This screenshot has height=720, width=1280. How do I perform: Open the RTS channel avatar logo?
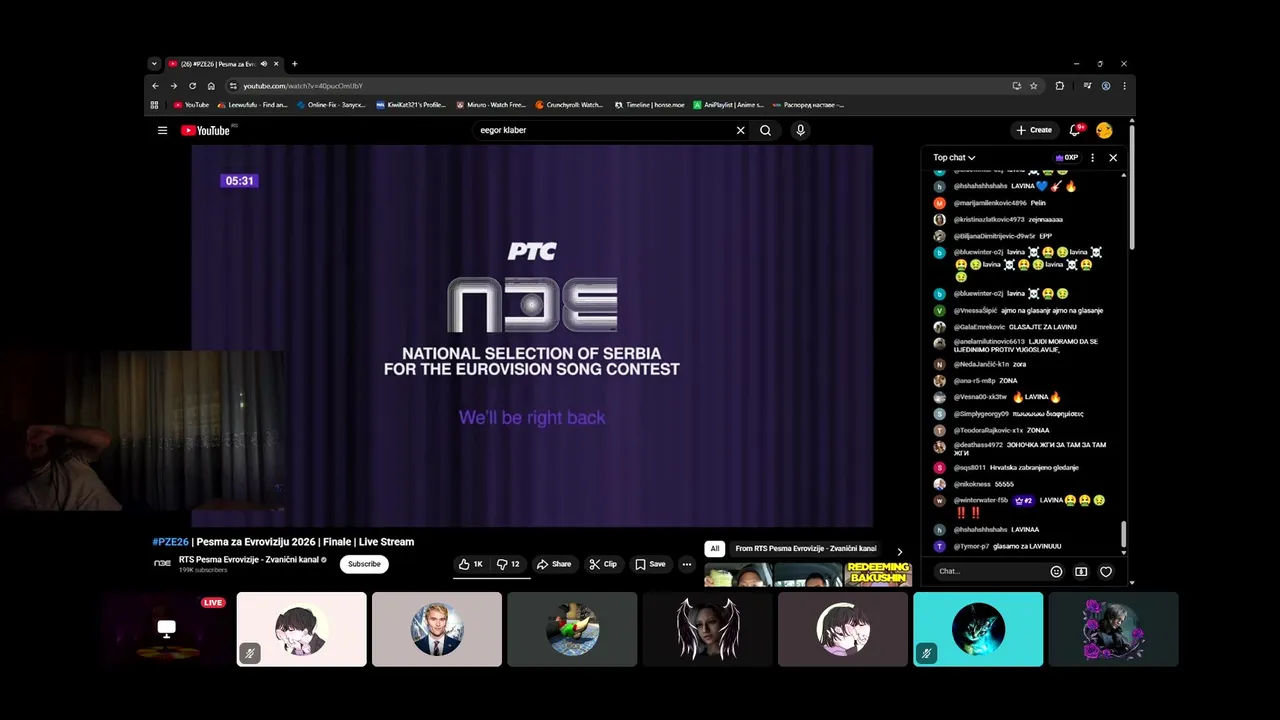(162, 564)
